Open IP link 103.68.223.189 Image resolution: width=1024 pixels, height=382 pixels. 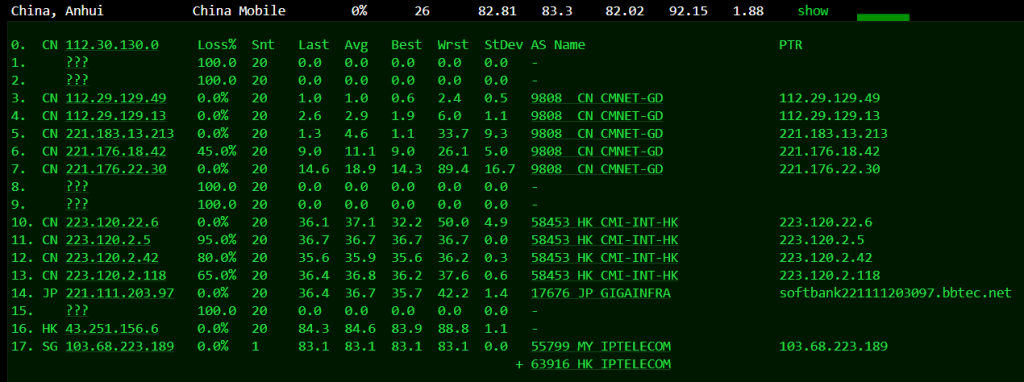tap(120, 345)
